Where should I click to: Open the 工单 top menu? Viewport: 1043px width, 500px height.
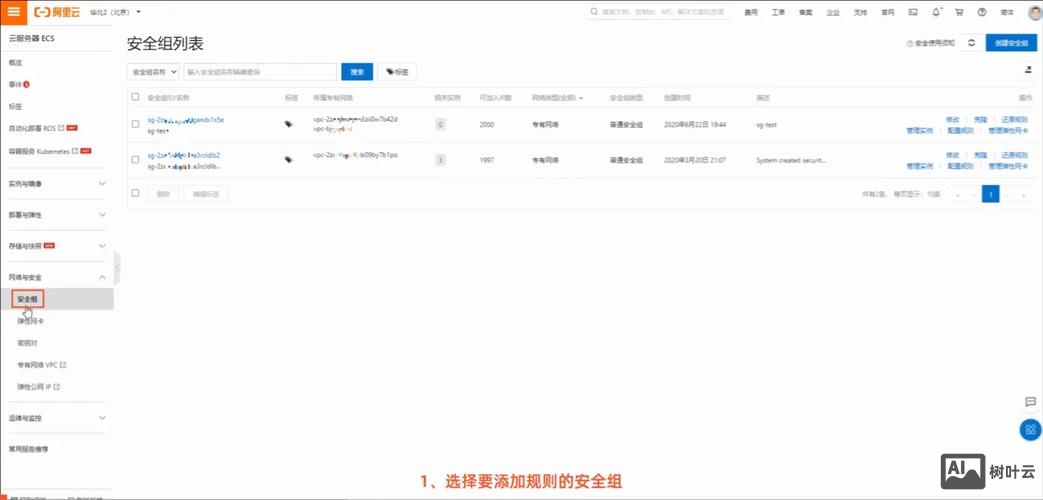tap(778, 12)
